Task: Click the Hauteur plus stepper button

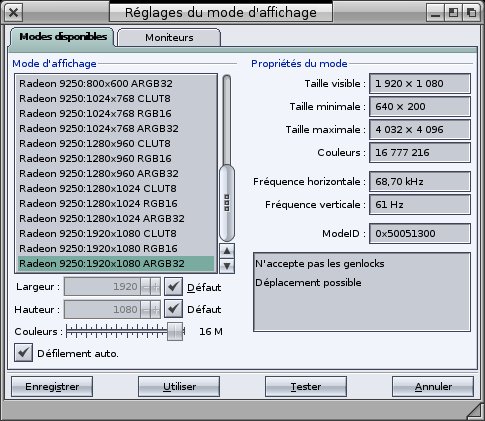Action: [x=155, y=309]
